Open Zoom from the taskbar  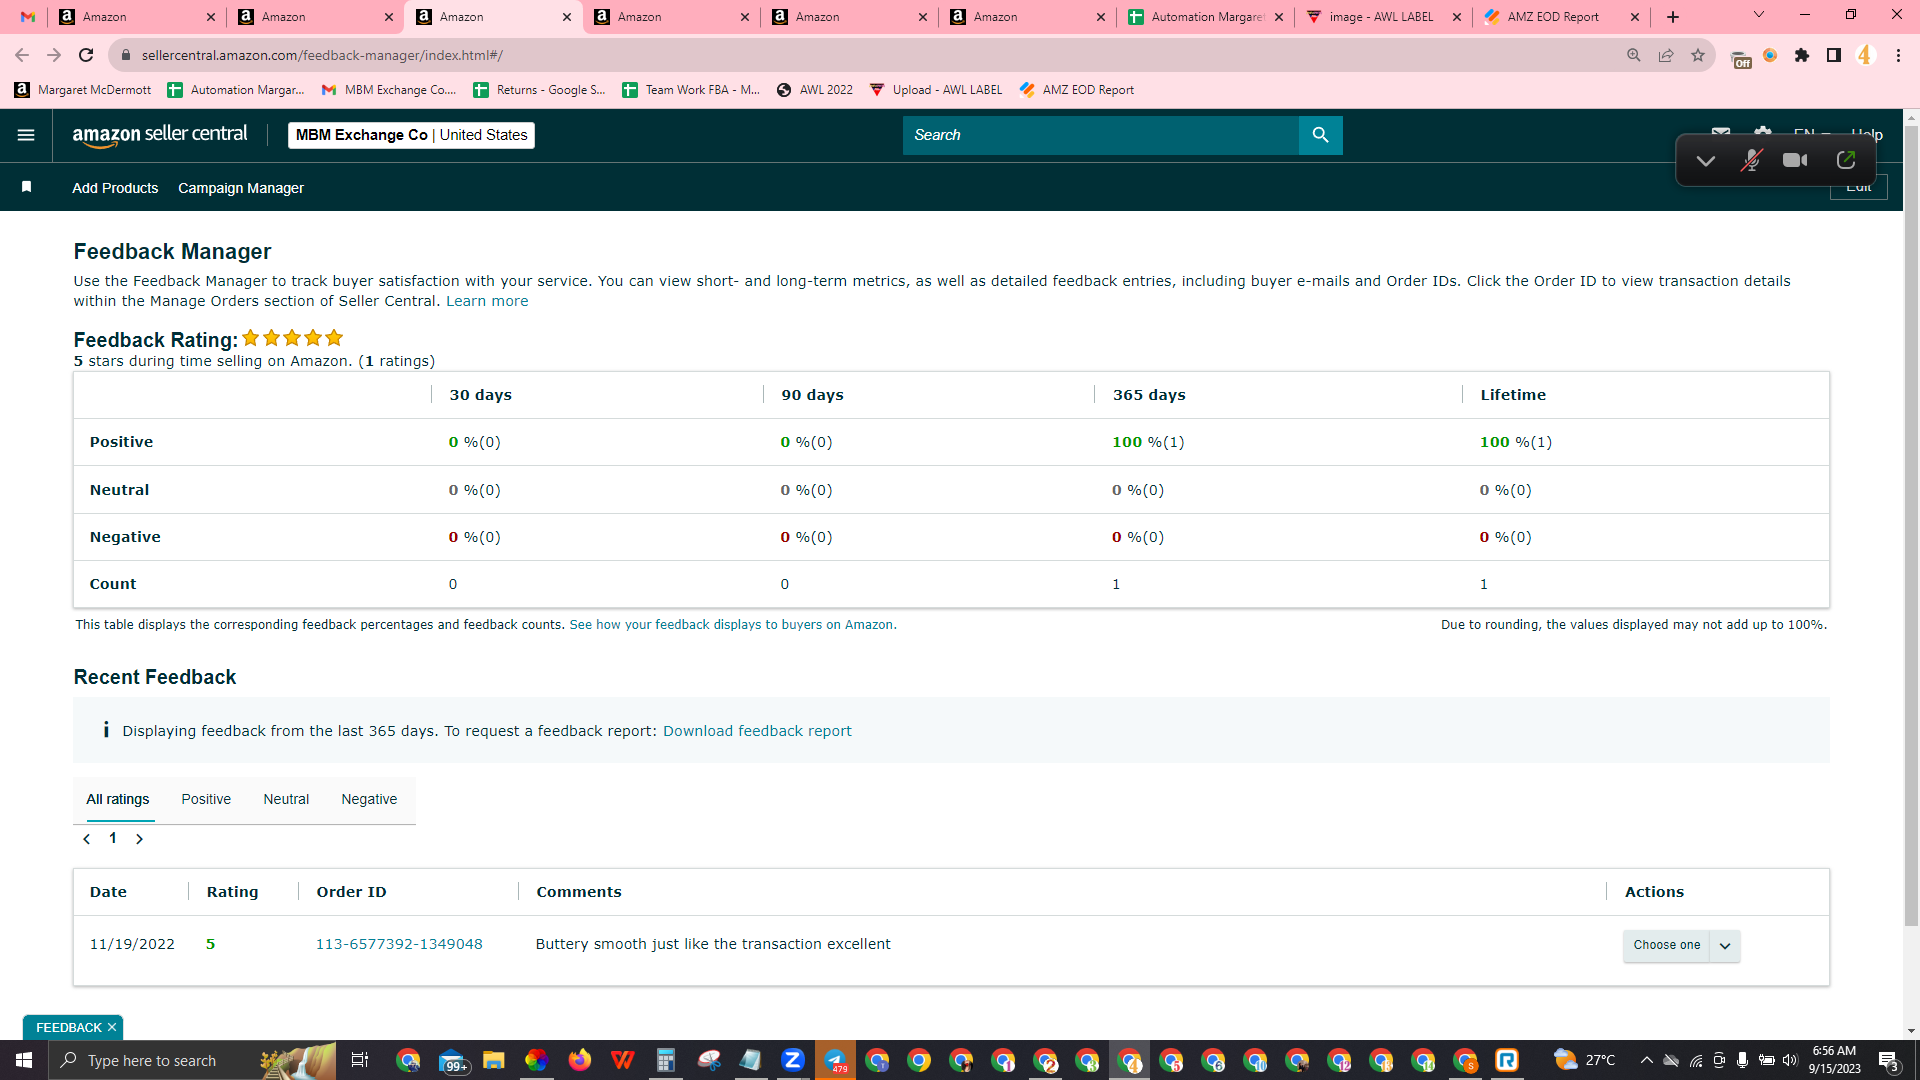793,1060
